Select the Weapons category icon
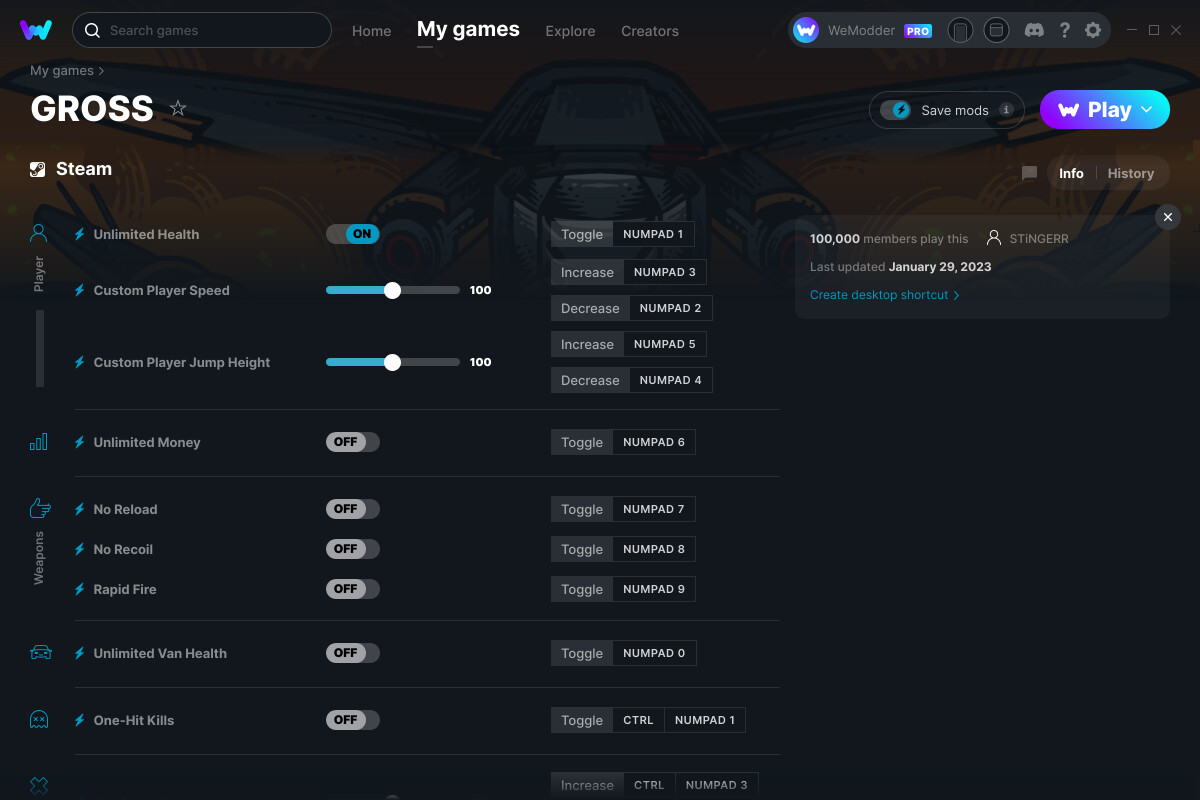The height and width of the screenshot is (800, 1200). point(39,508)
